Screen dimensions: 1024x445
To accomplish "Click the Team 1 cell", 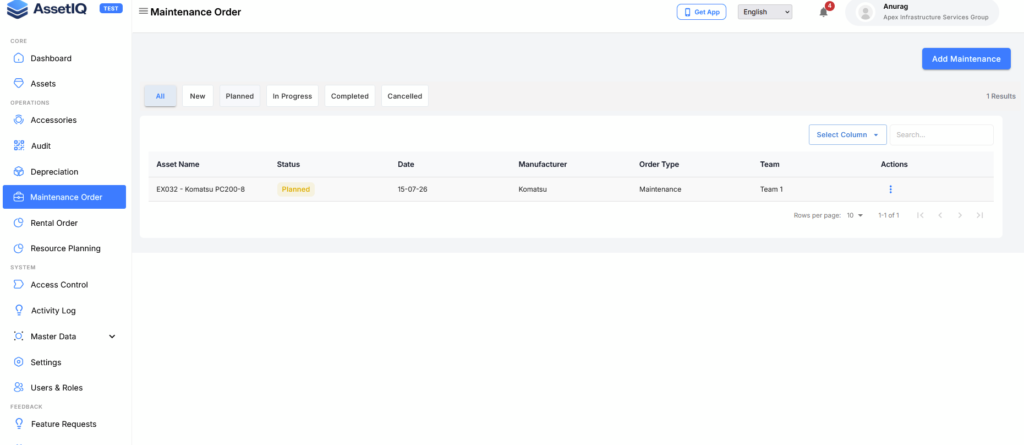I will tap(771, 190).
